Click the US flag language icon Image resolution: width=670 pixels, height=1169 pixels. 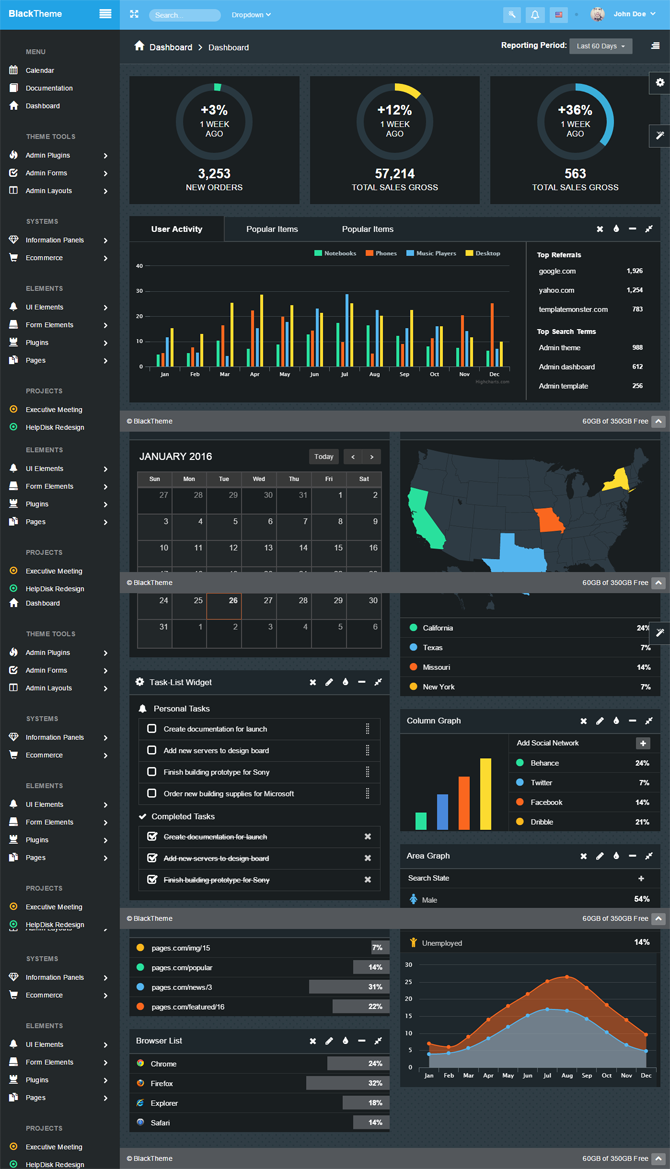coord(558,14)
